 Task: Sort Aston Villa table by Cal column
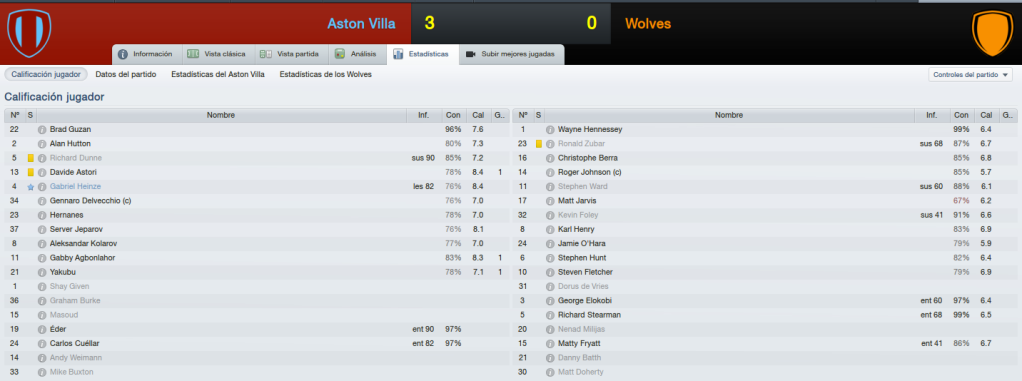pos(478,115)
